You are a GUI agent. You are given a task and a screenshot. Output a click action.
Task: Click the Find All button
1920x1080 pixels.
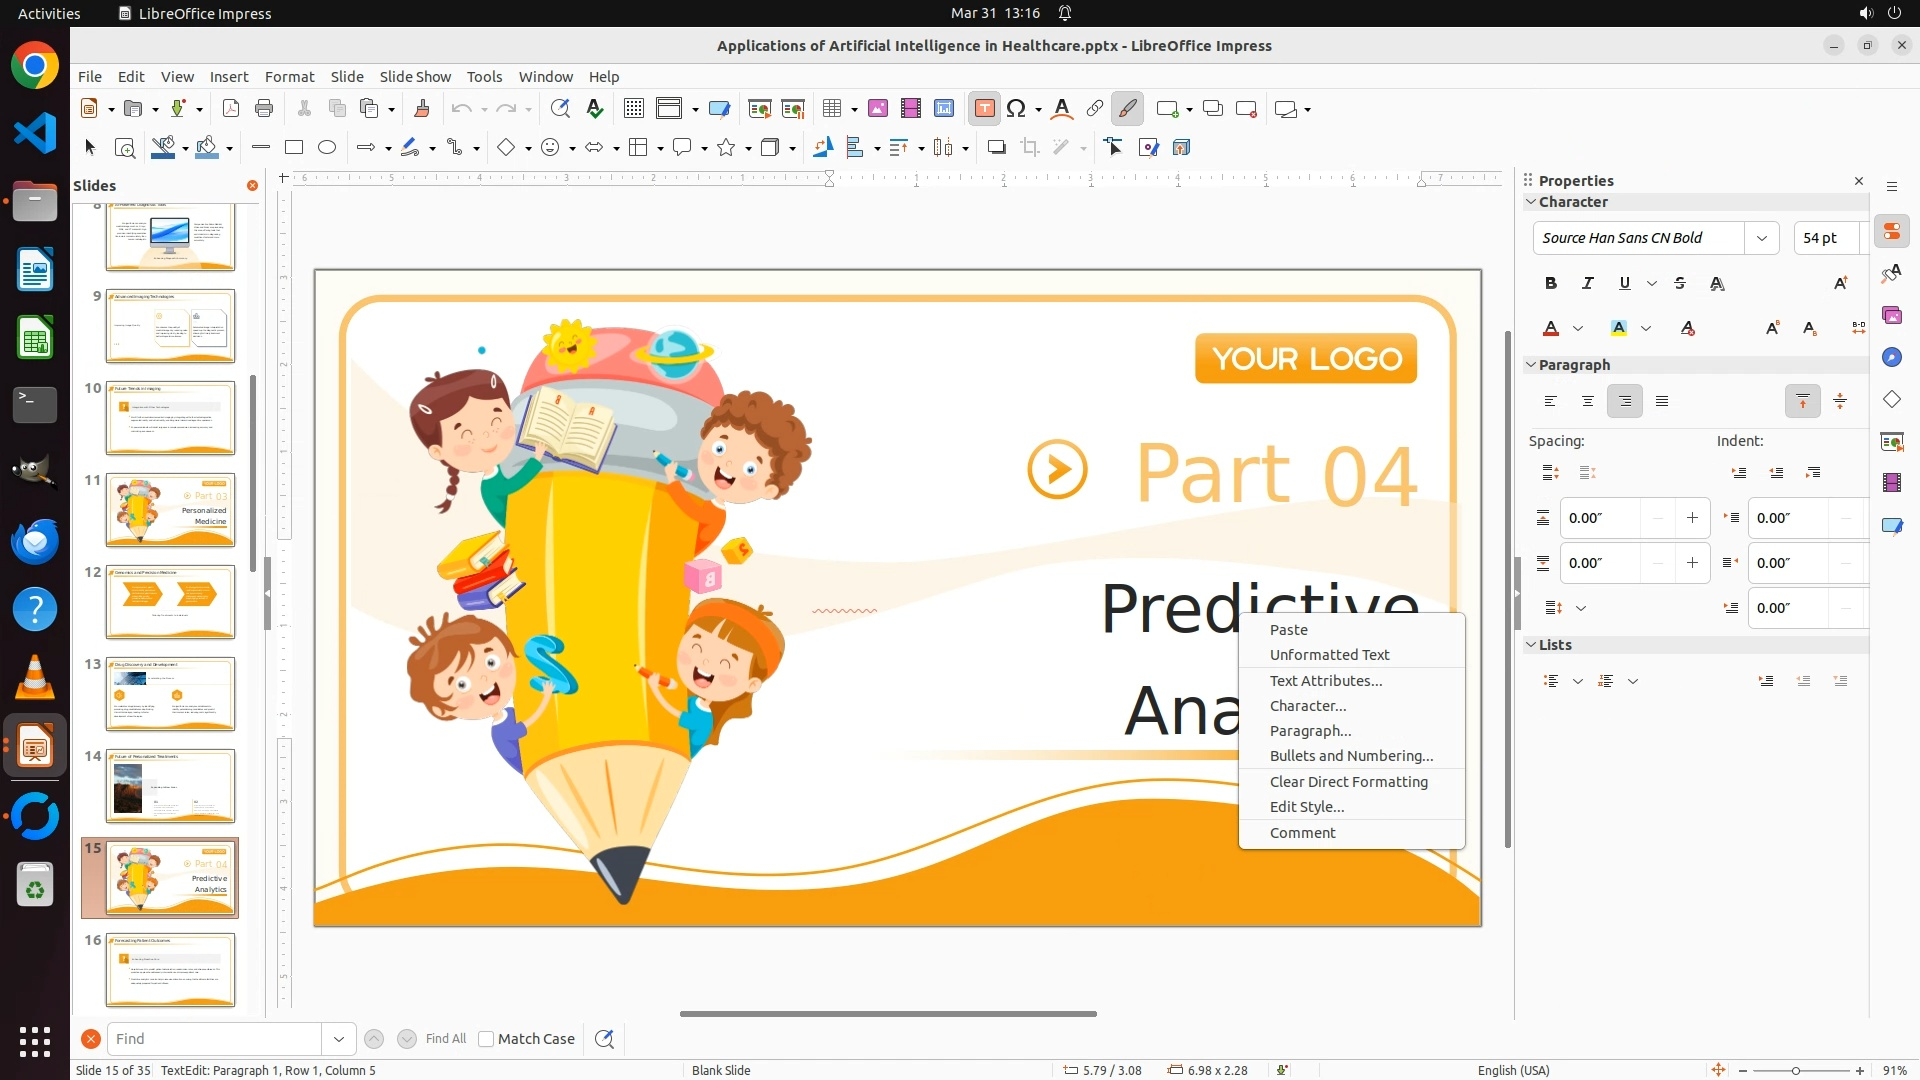tap(445, 1039)
